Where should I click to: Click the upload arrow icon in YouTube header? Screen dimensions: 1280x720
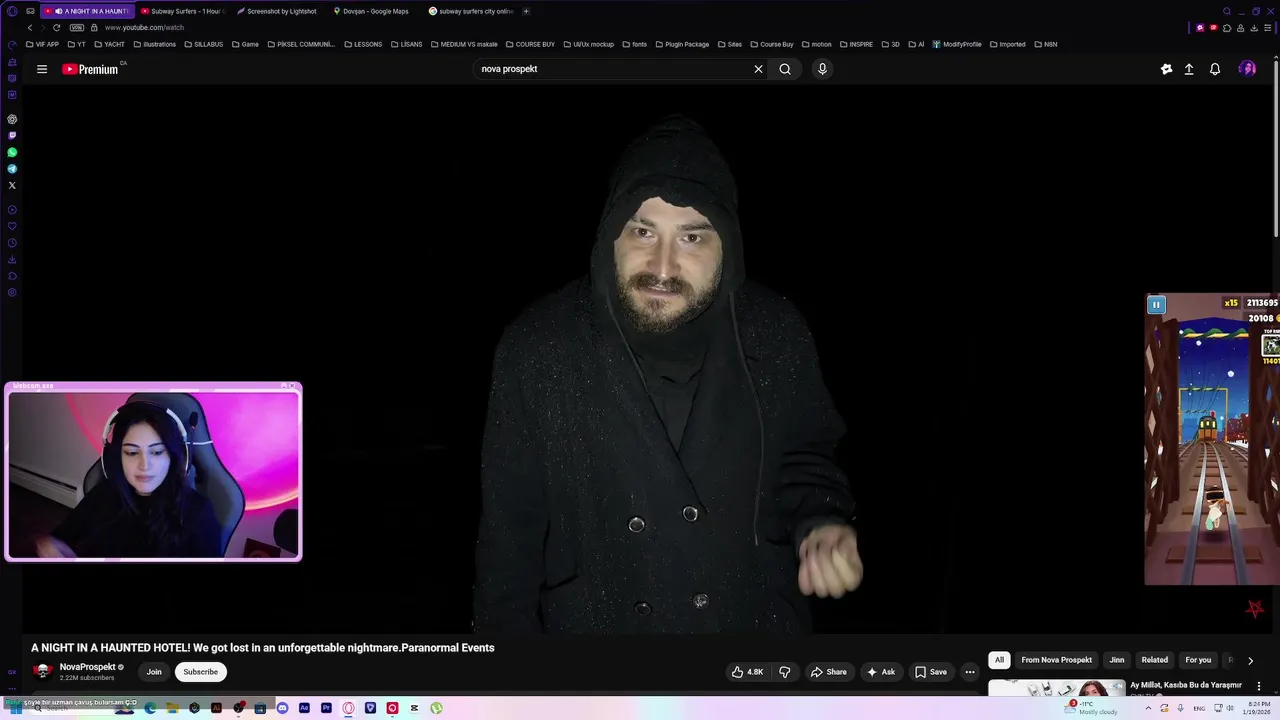(x=1189, y=69)
